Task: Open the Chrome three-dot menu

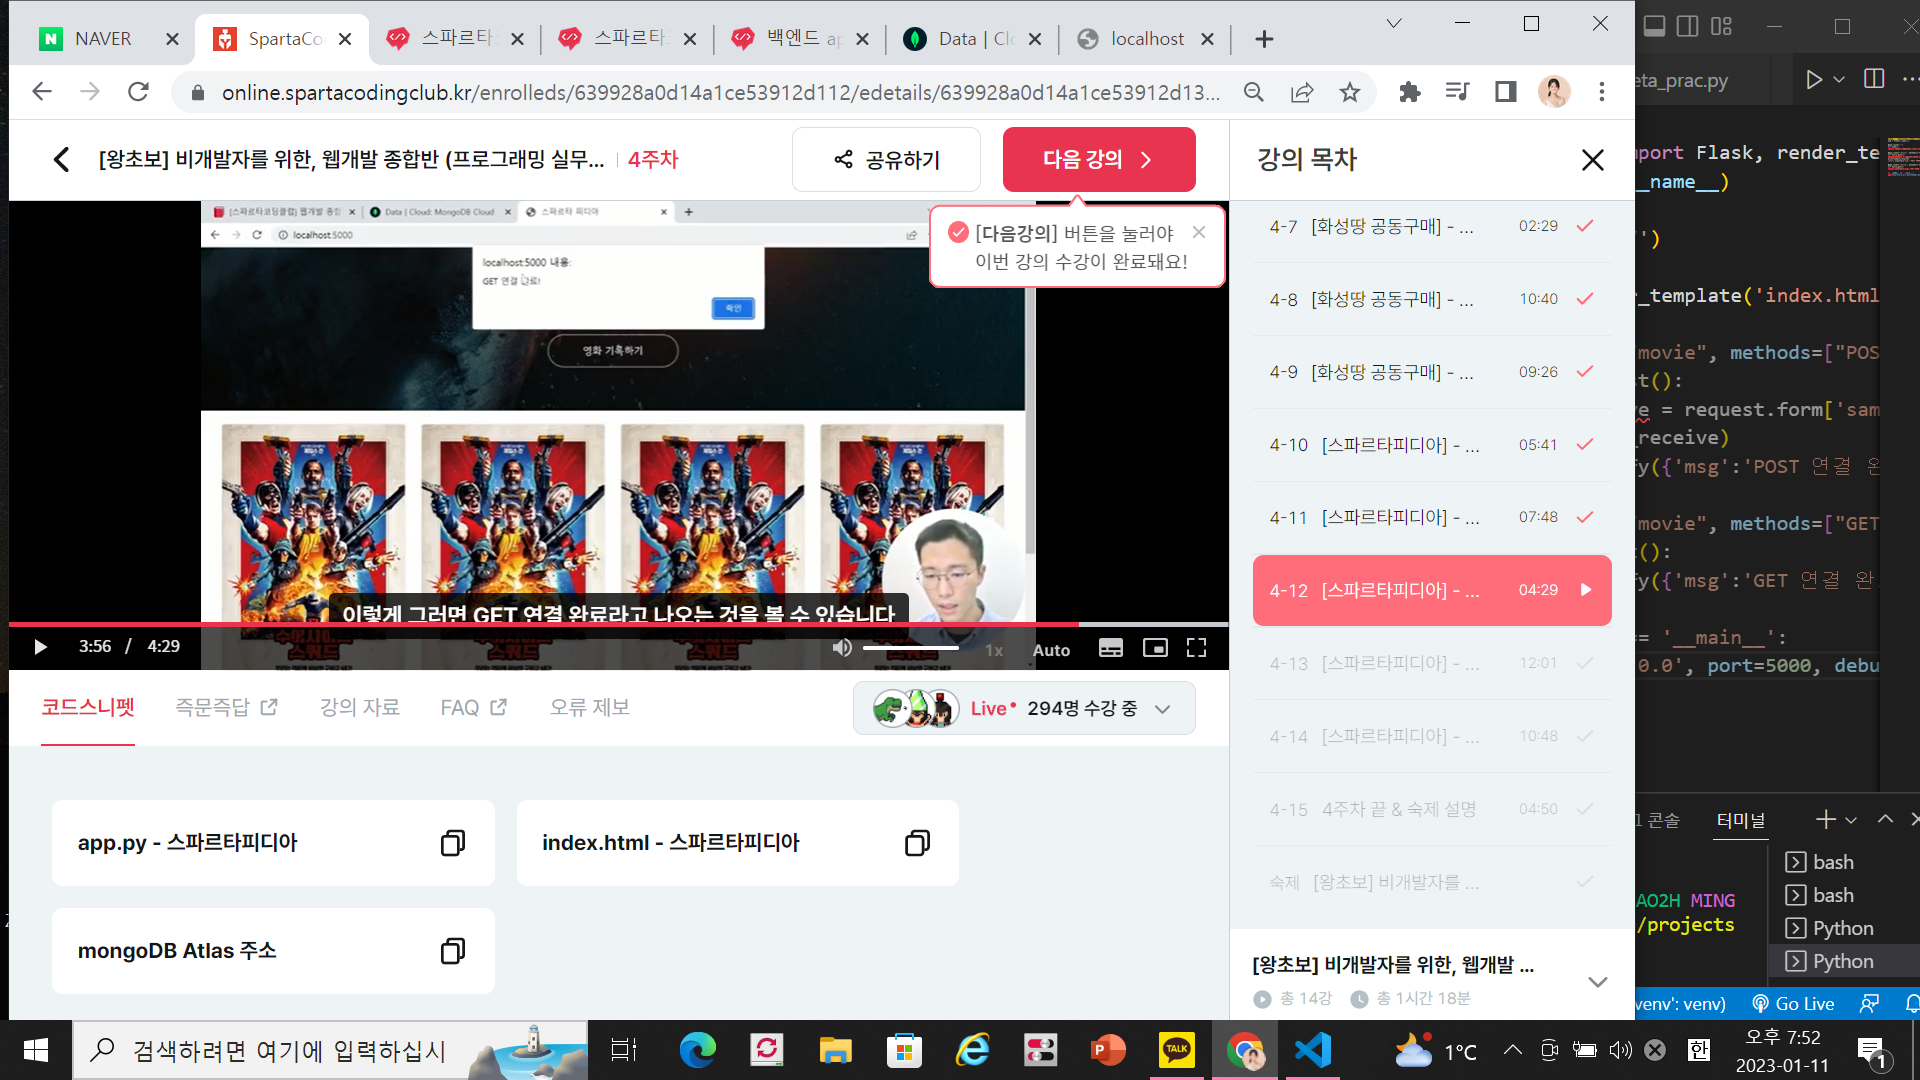Action: tap(1601, 92)
